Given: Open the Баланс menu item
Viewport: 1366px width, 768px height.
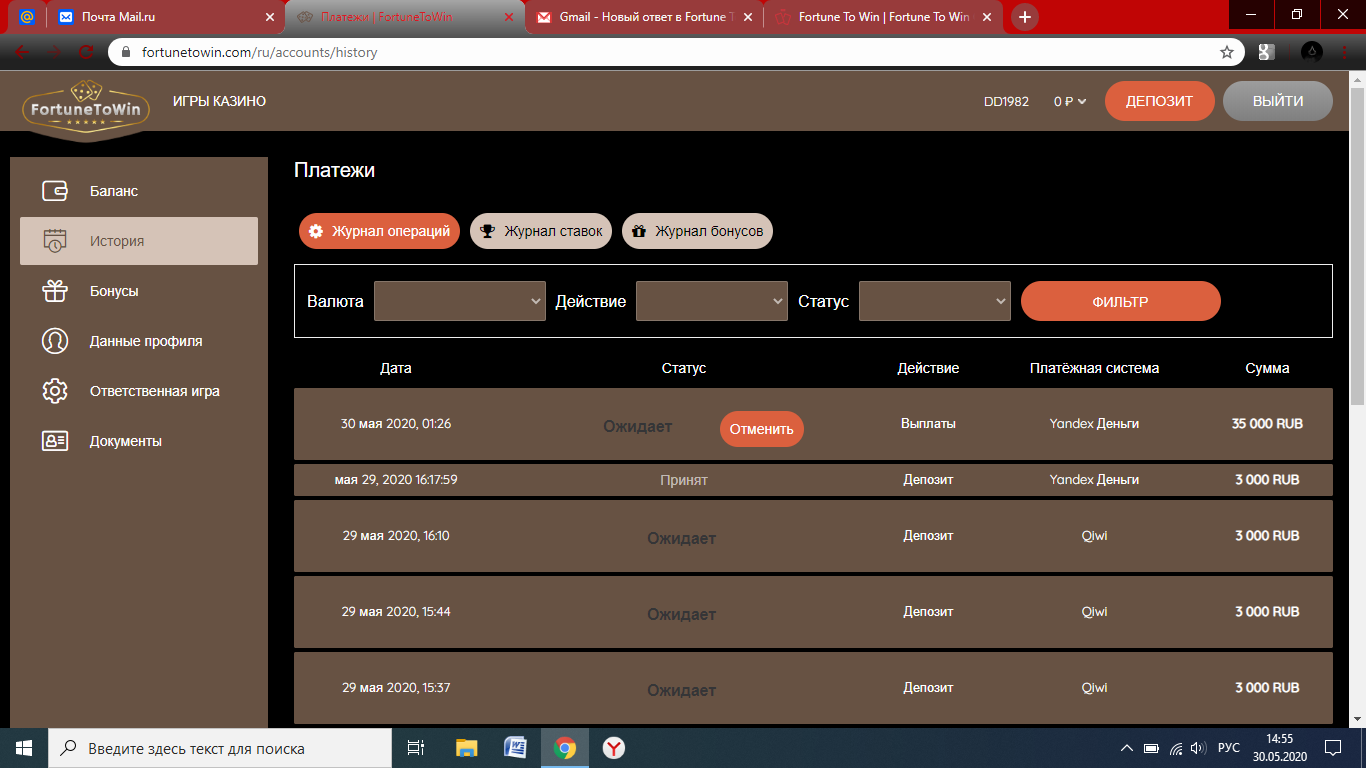Looking at the screenshot, I should coord(139,191).
